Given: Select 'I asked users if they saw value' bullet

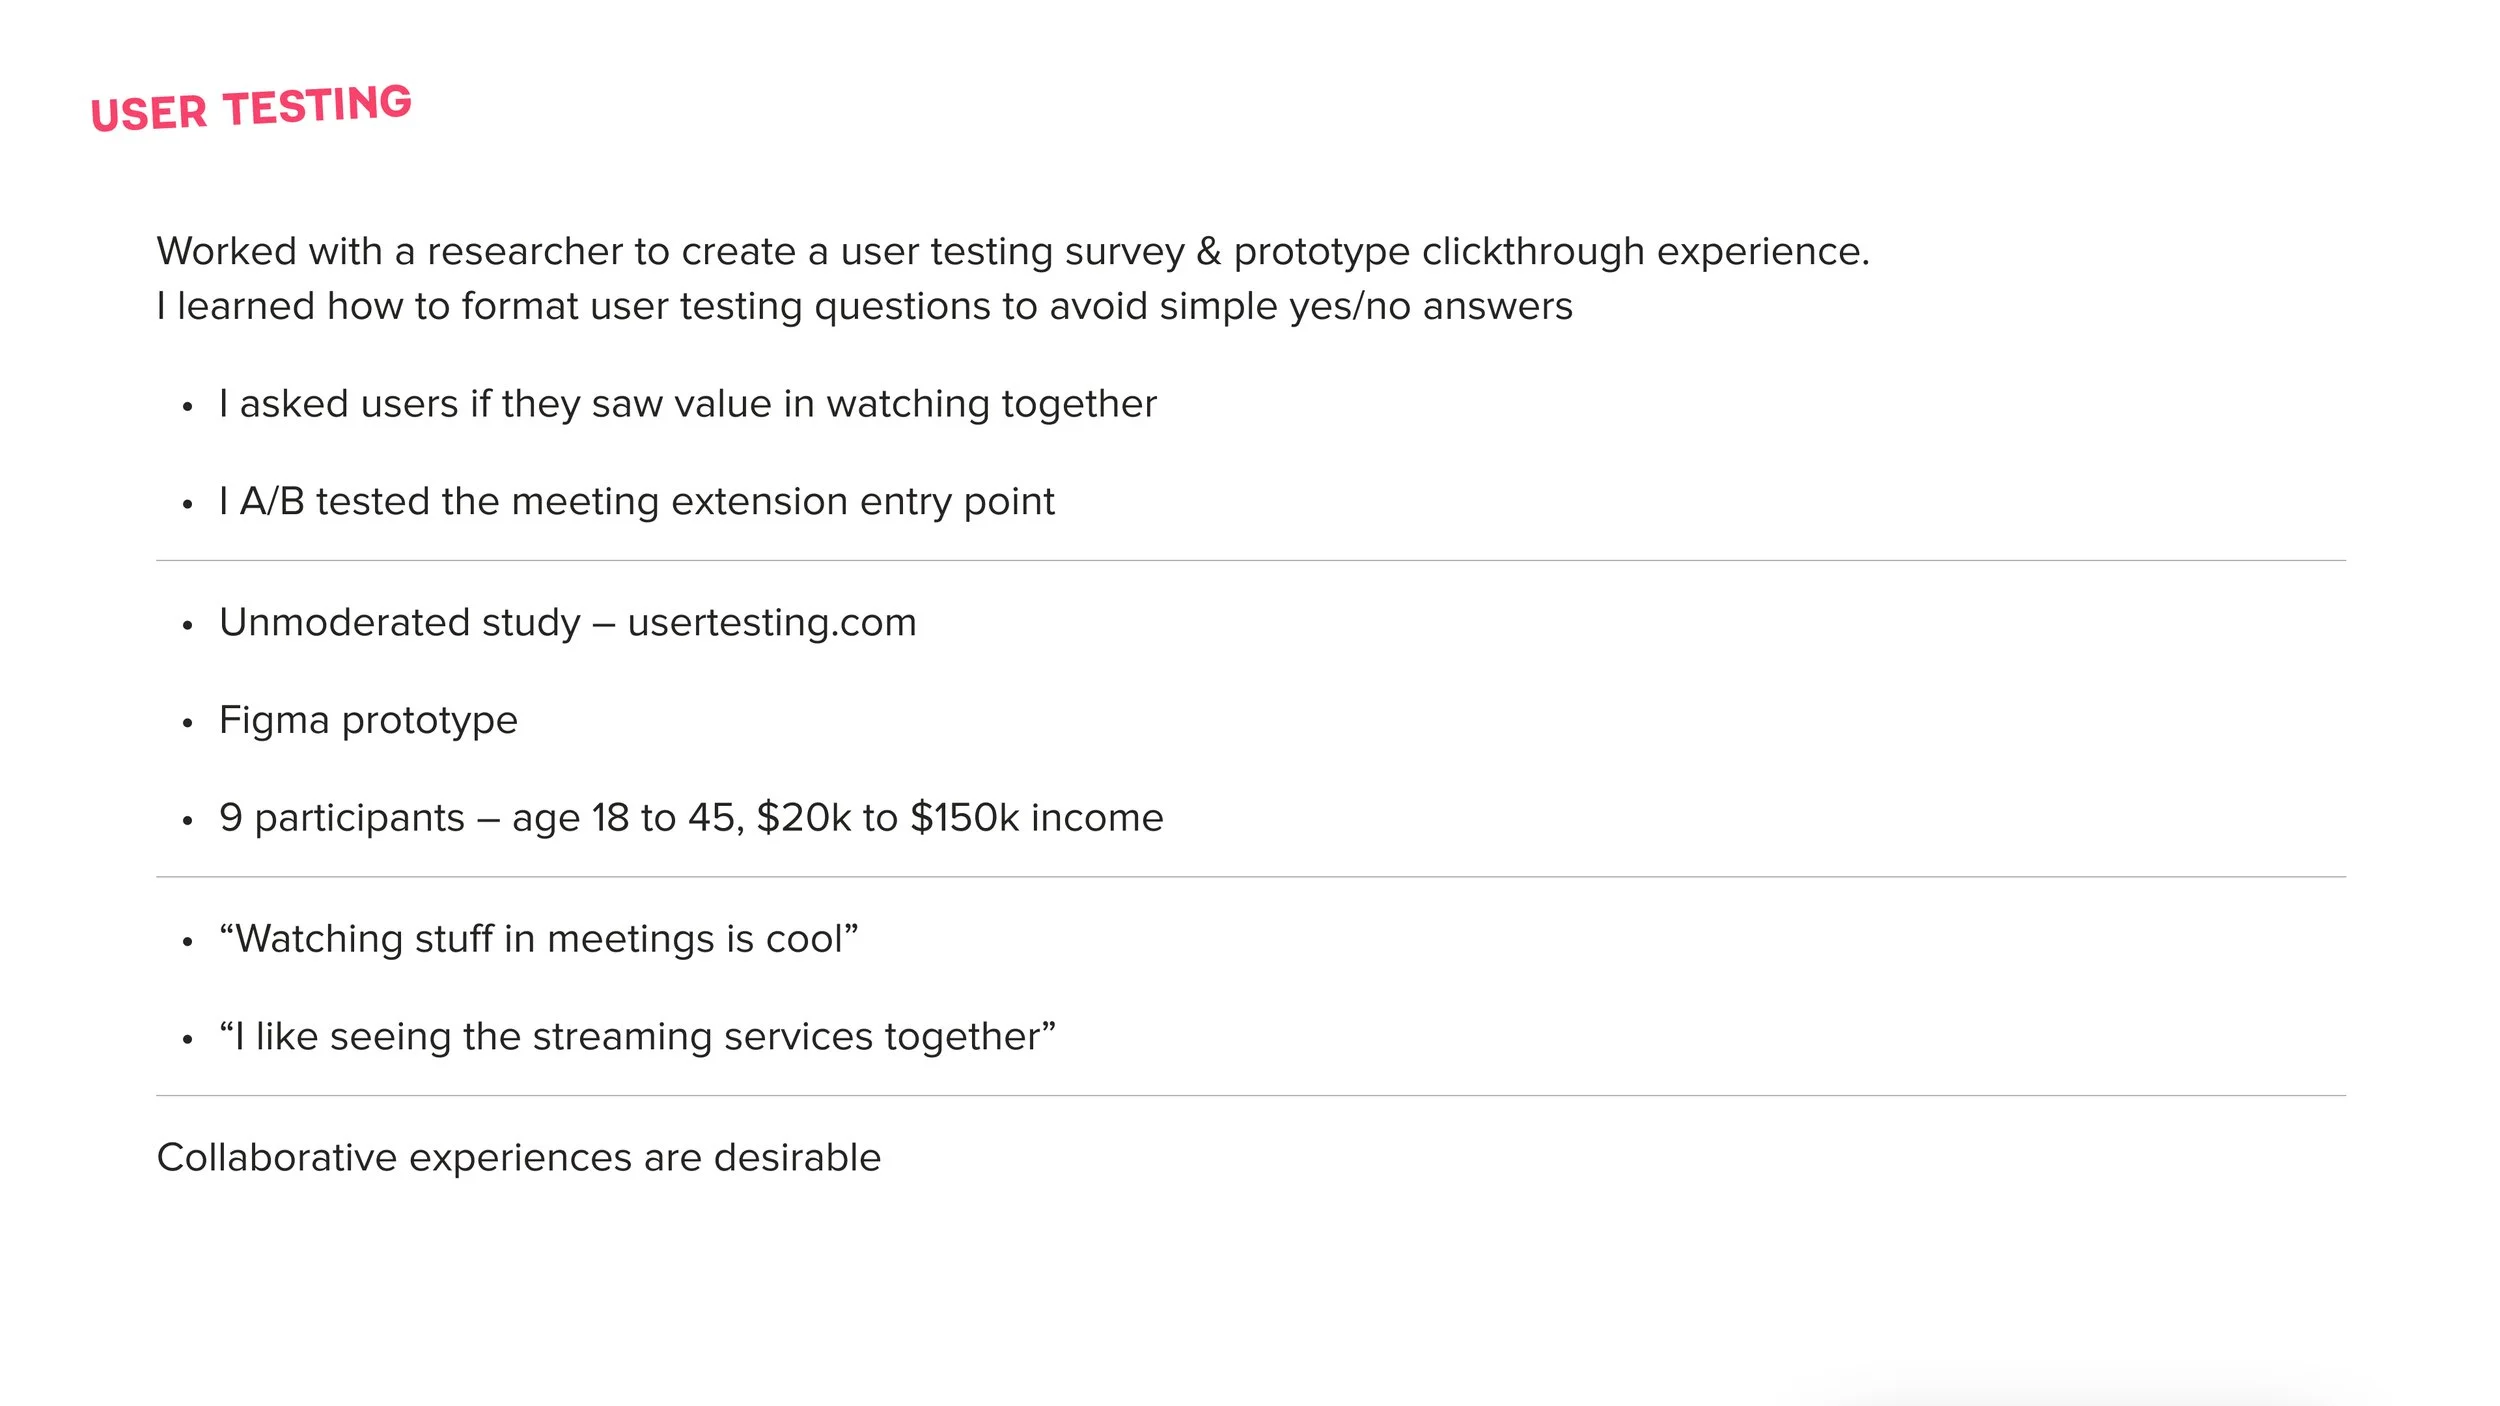Looking at the screenshot, I should [x=688, y=405].
